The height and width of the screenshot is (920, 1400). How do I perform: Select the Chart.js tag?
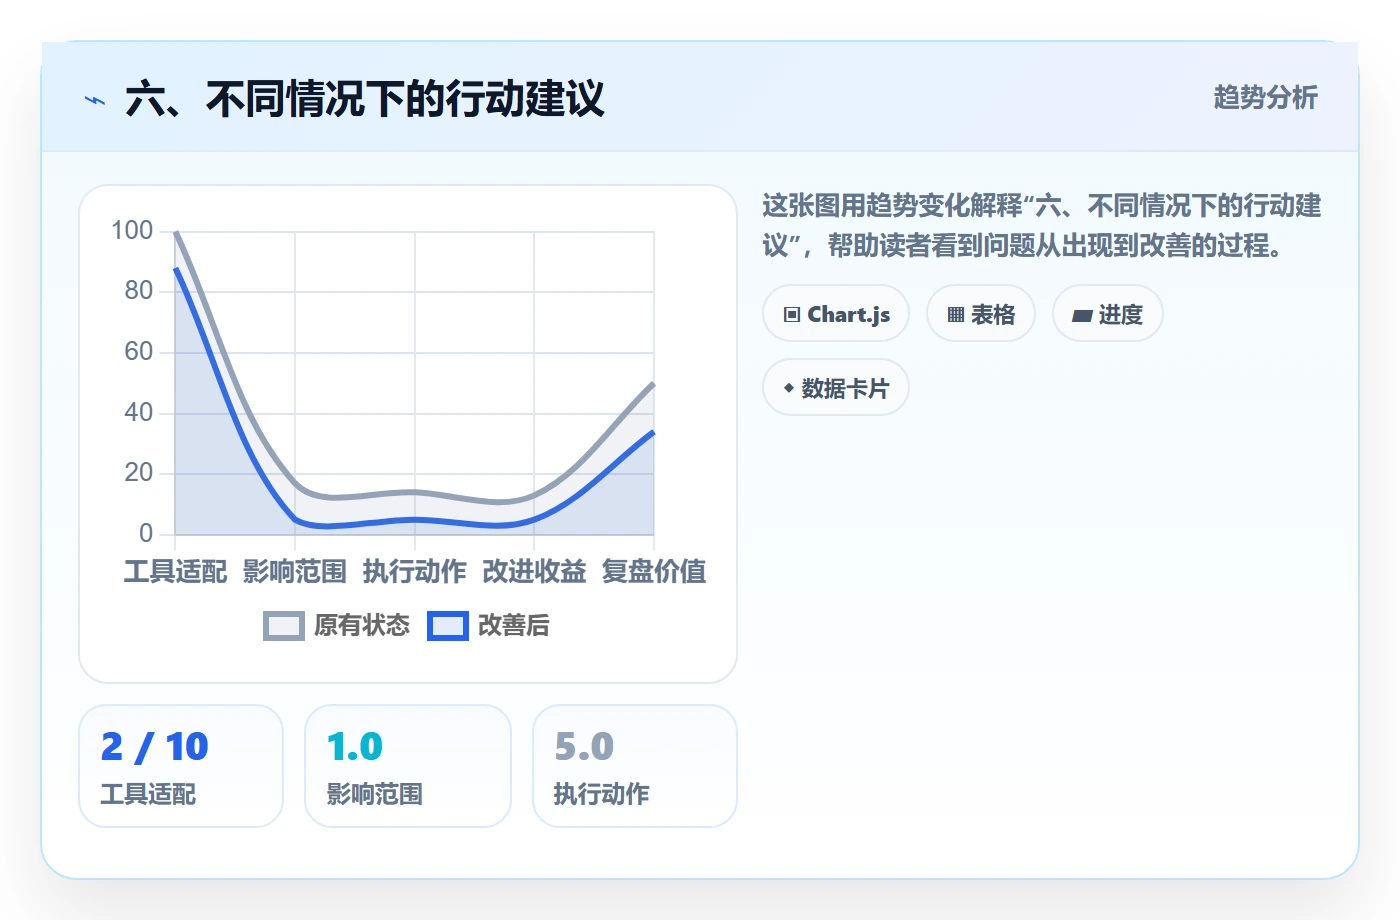pos(836,314)
